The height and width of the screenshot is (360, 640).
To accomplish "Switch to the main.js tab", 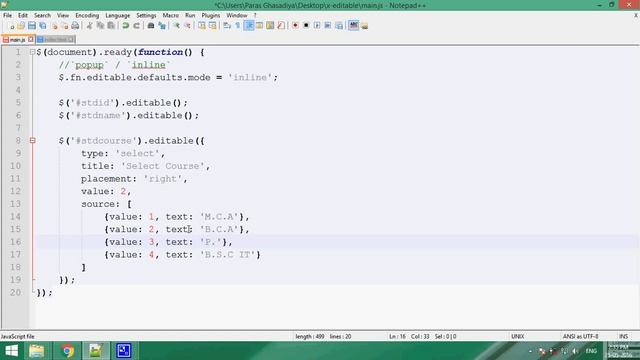I will 17,40.
